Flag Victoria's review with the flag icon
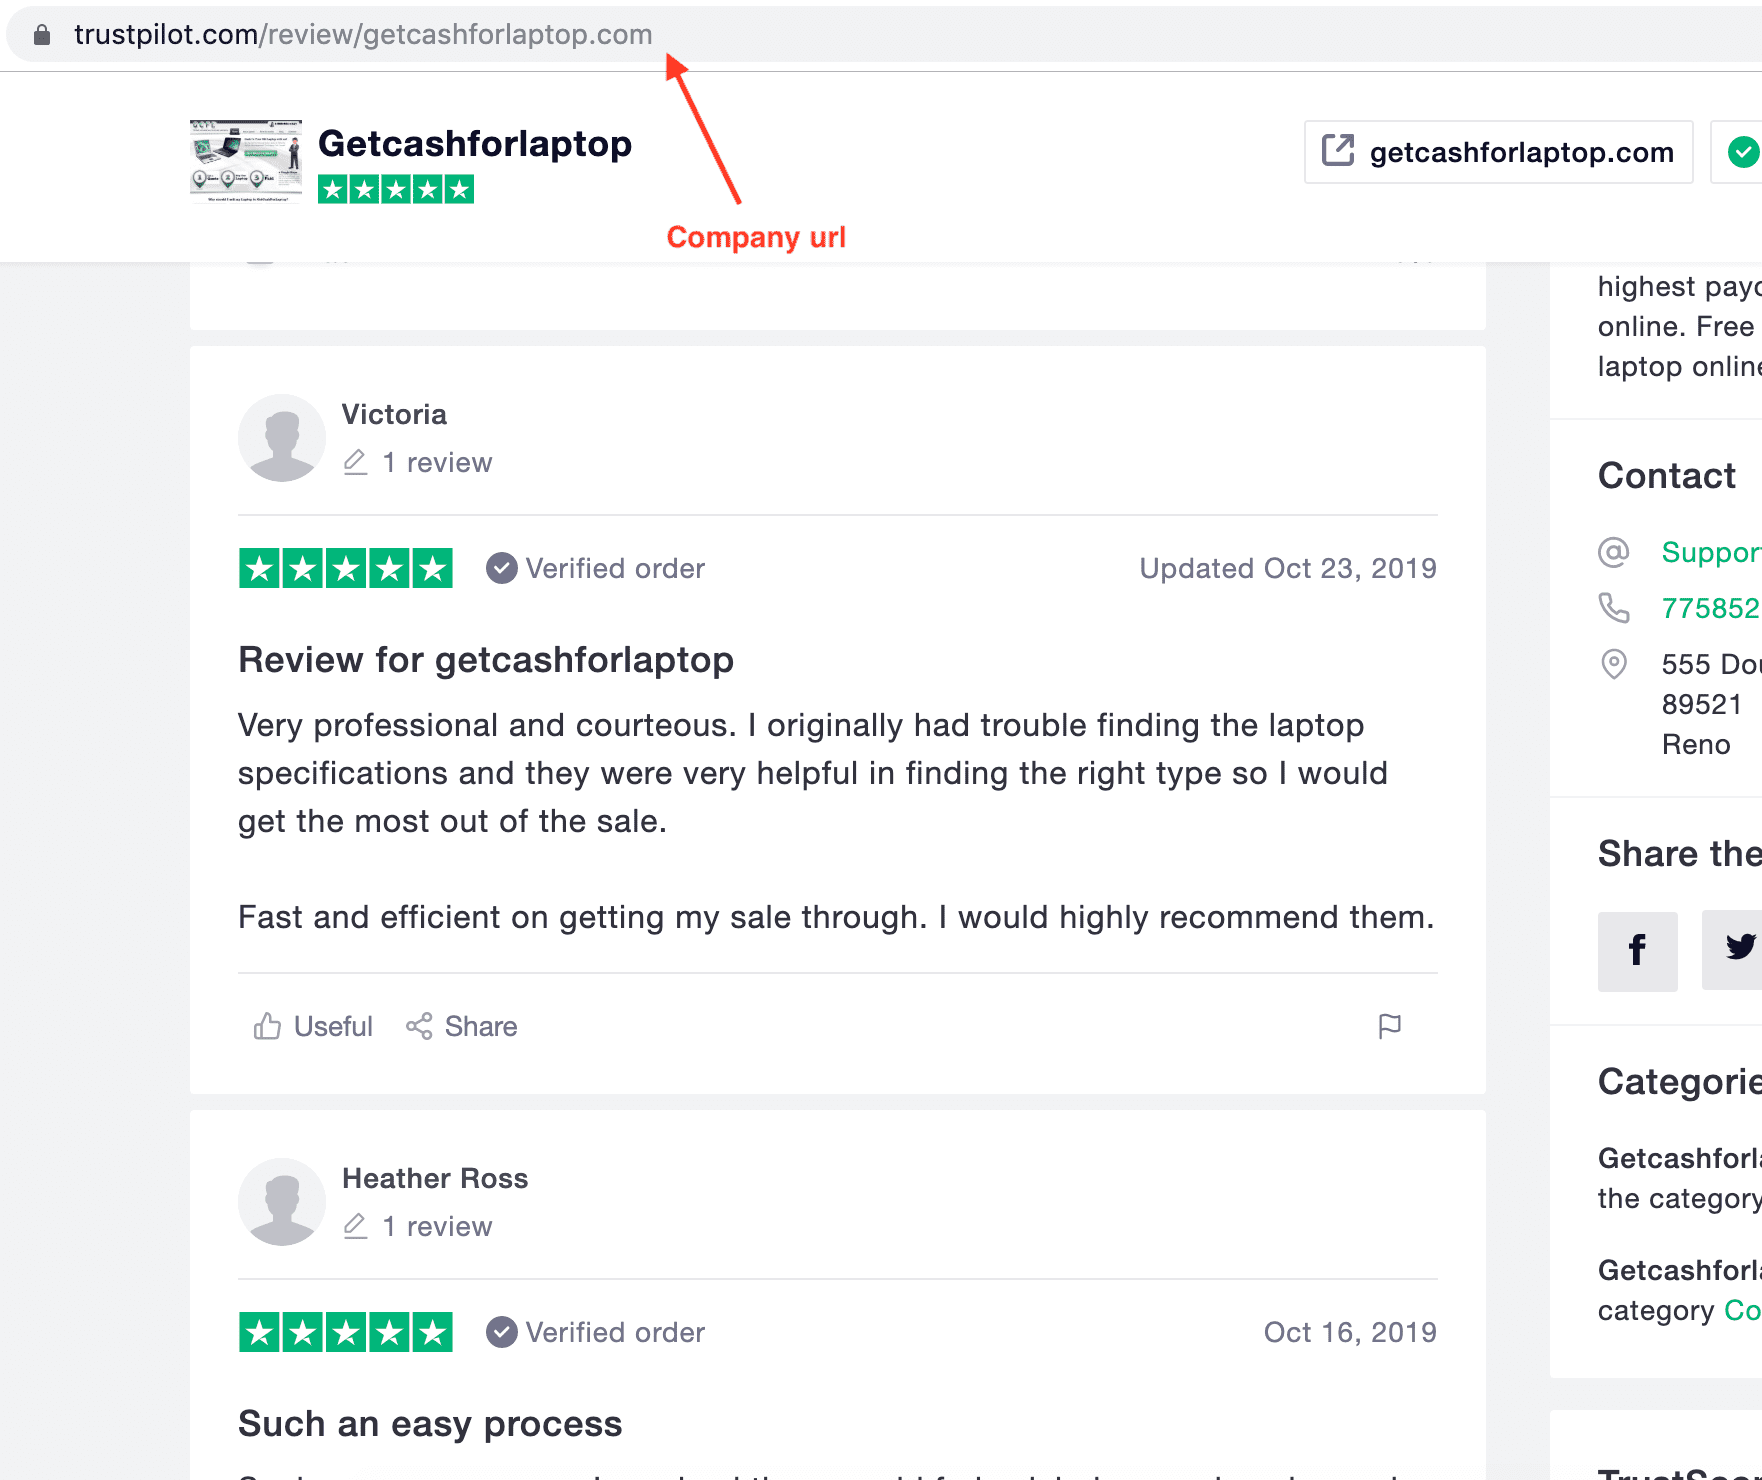Image resolution: width=1762 pixels, height=1480 pixels. coord(1390,1026)
